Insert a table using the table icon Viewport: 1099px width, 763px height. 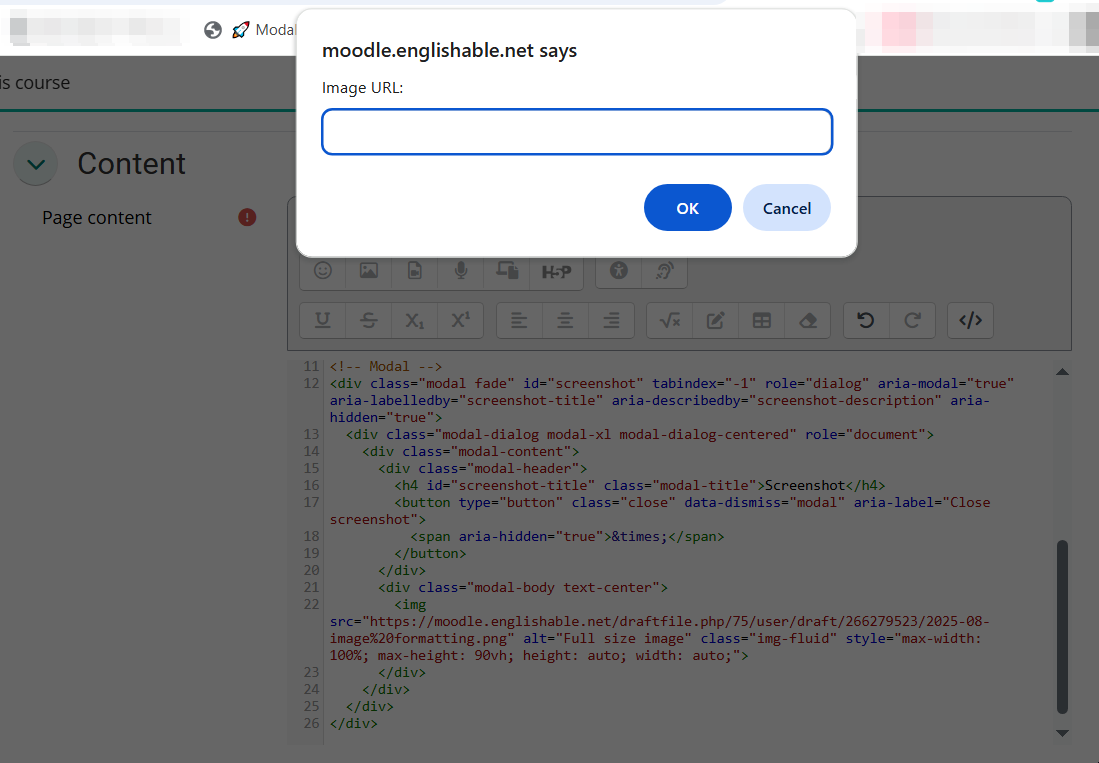click(761, 320)
